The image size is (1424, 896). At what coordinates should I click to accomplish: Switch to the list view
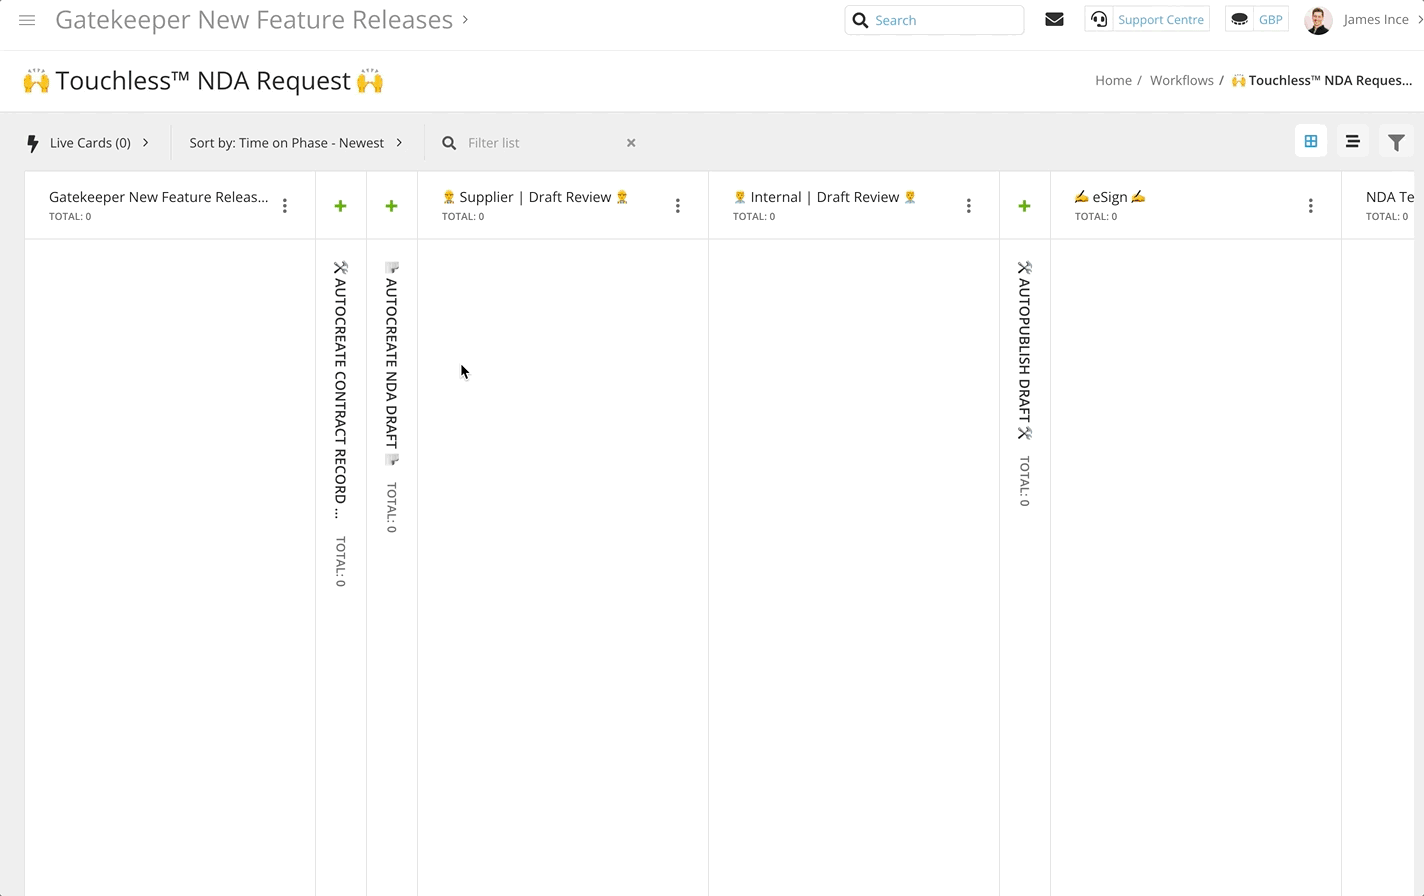[1352, 142]
